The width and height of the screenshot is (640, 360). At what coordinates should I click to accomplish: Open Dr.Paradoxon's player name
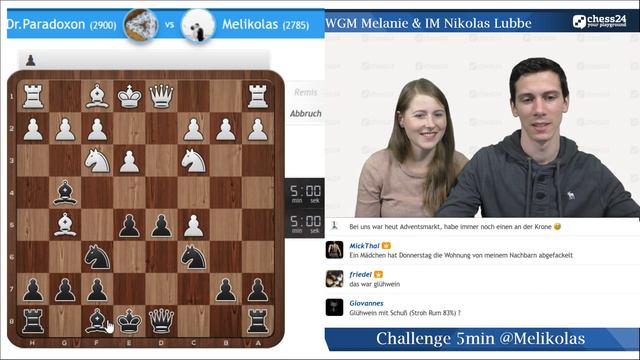[46, 24]
